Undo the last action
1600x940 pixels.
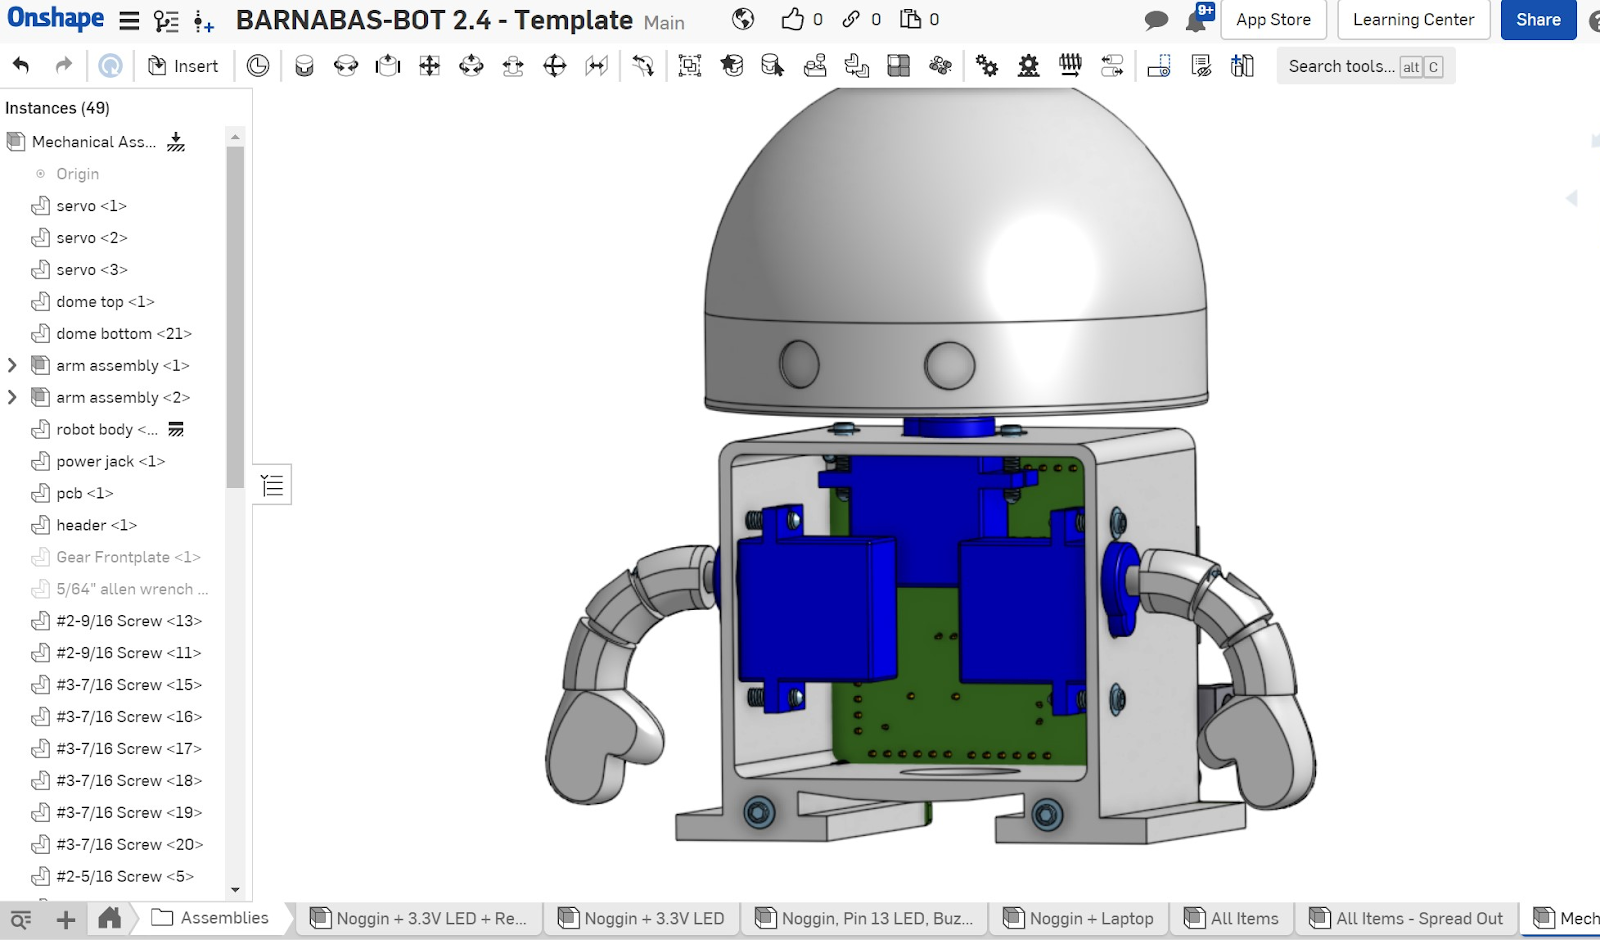(21, 66)
